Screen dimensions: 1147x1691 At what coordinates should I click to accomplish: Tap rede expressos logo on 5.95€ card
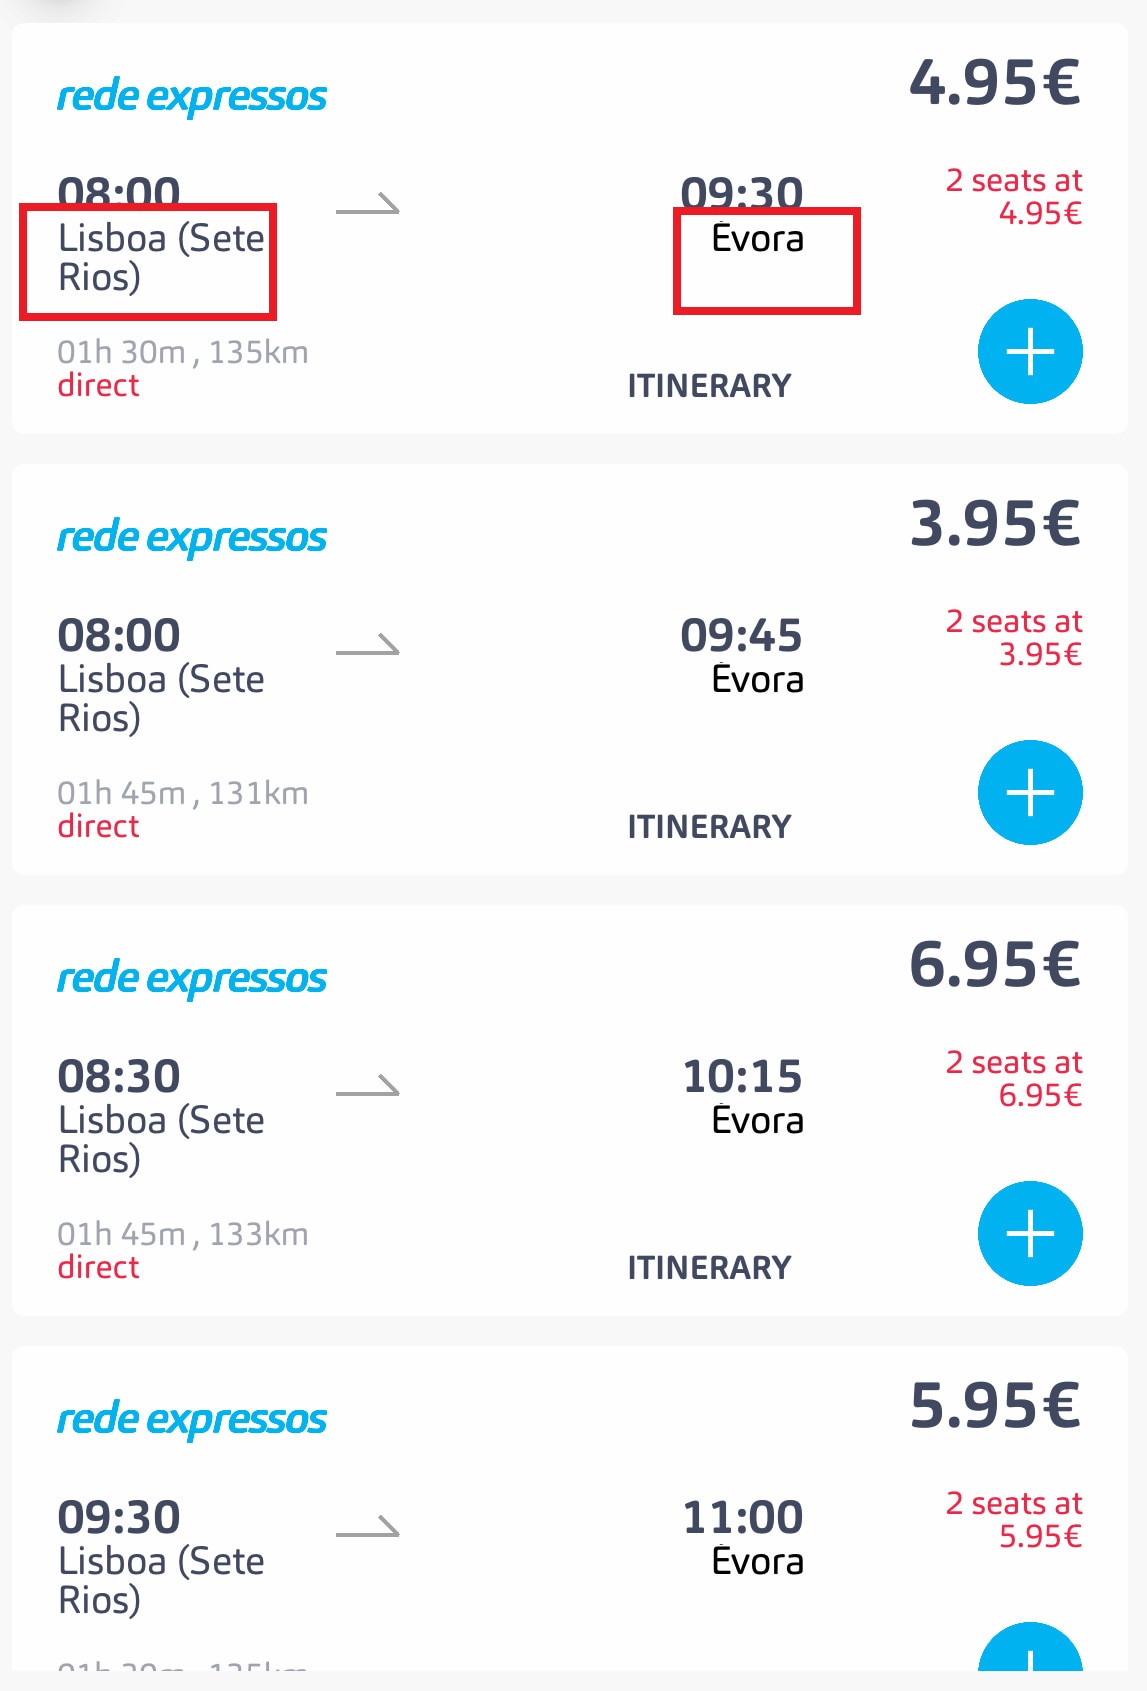click(192, 1420)
